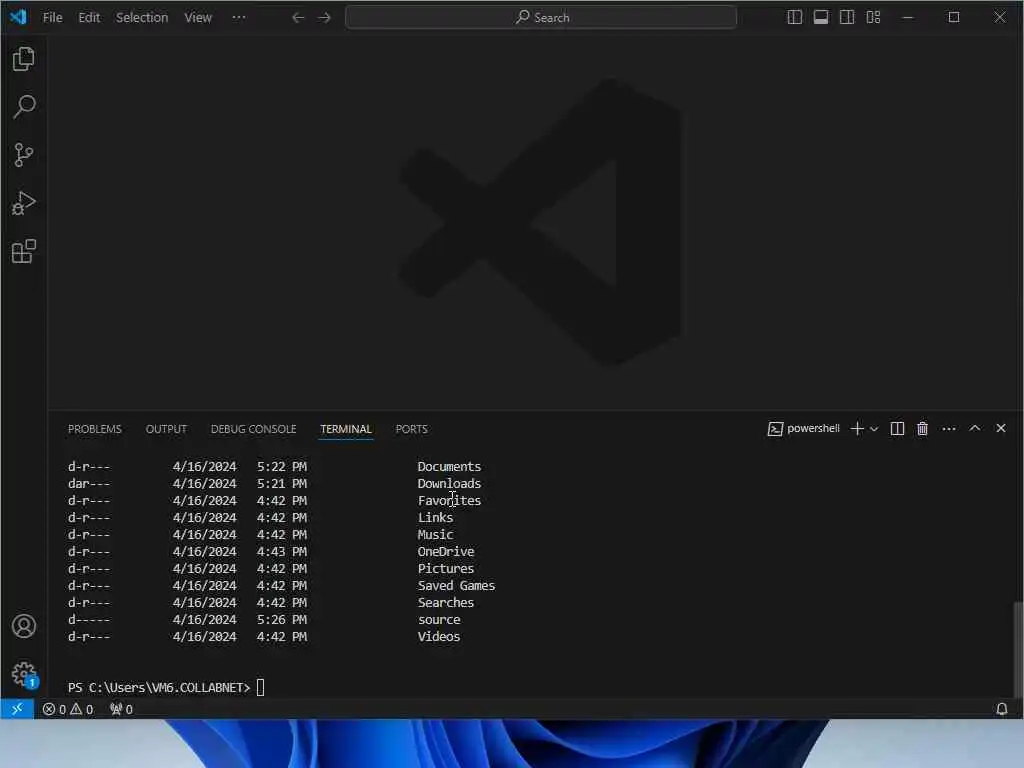1024x768 pixels.
Task: Click the Links directory entry
Action: tap(435, 517)
